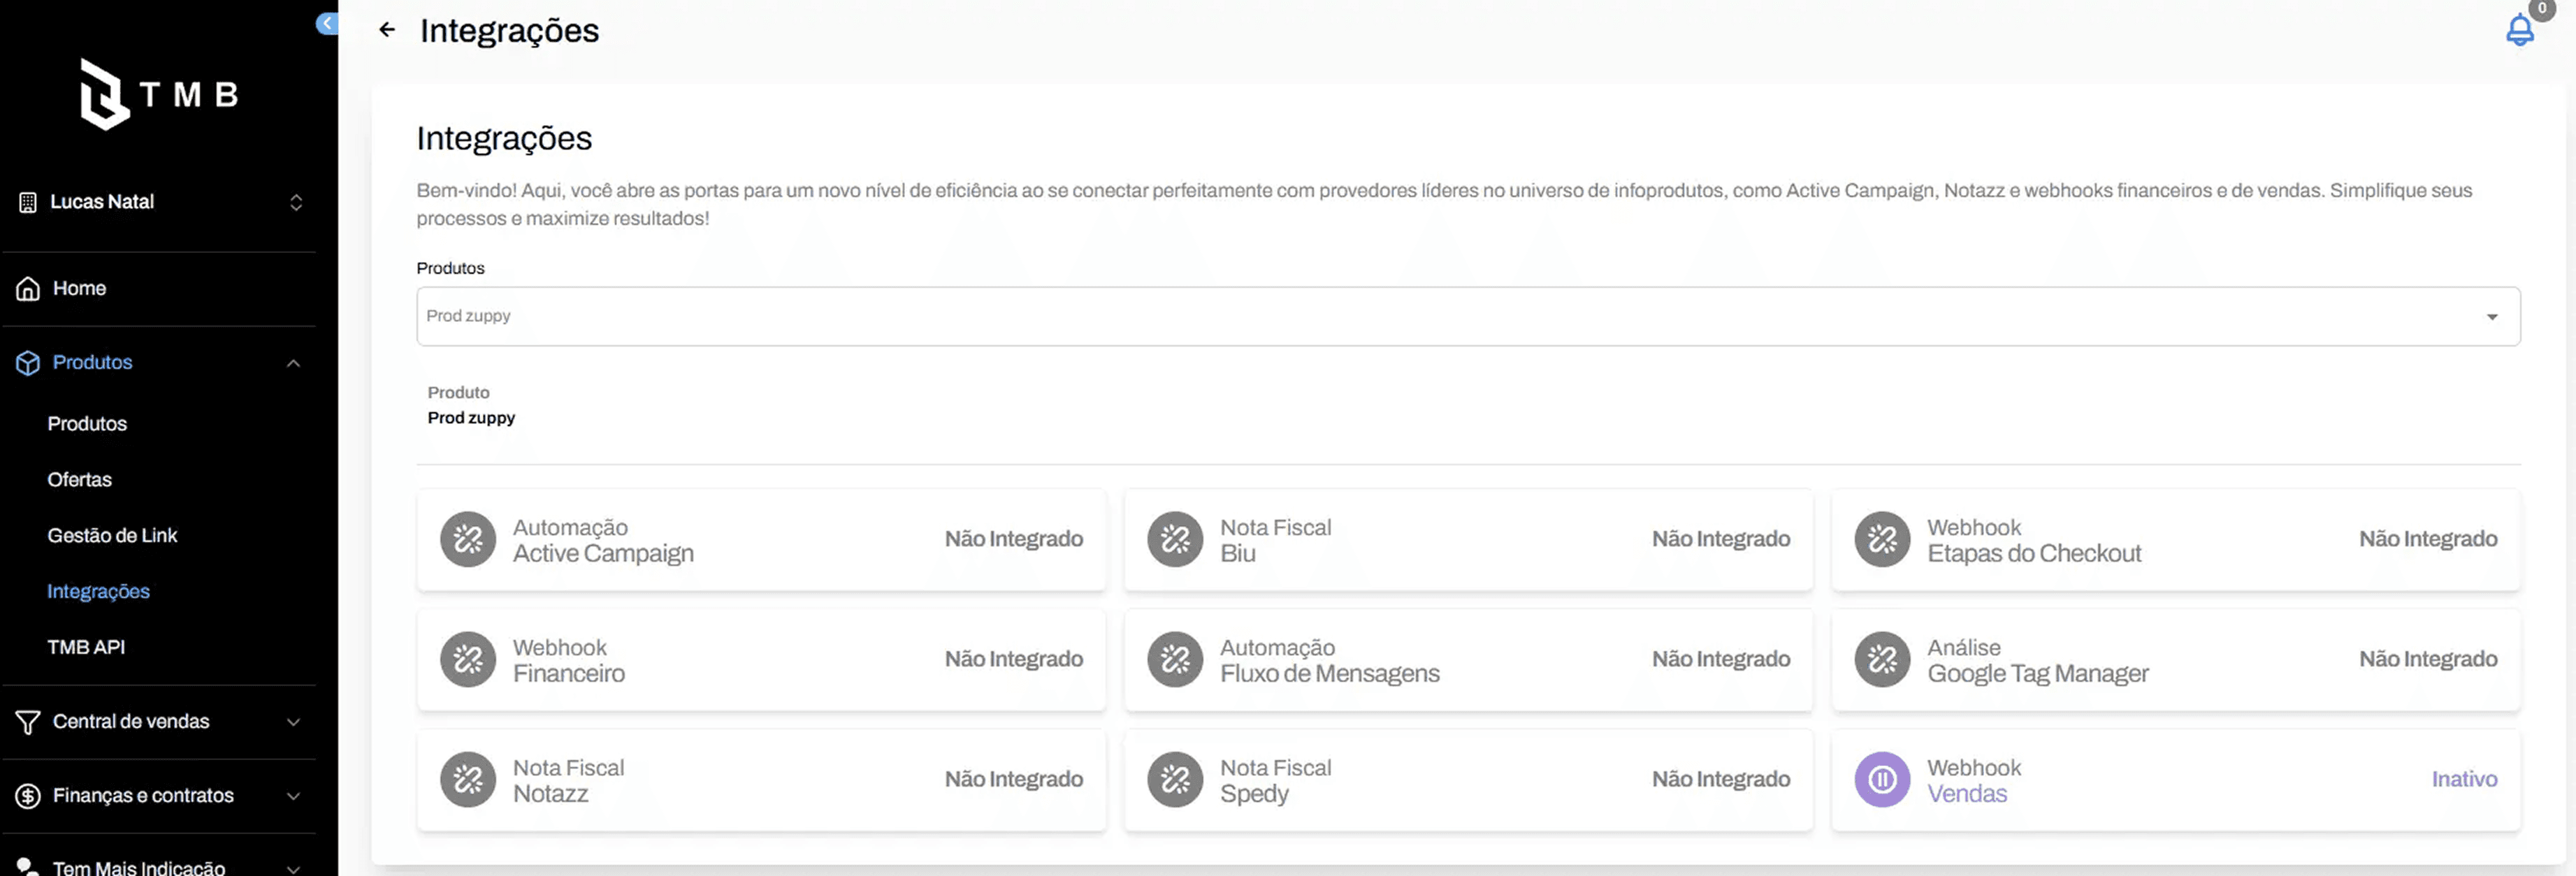
Task: Click the notification bell icon
Action: (x=2519, y=31)
